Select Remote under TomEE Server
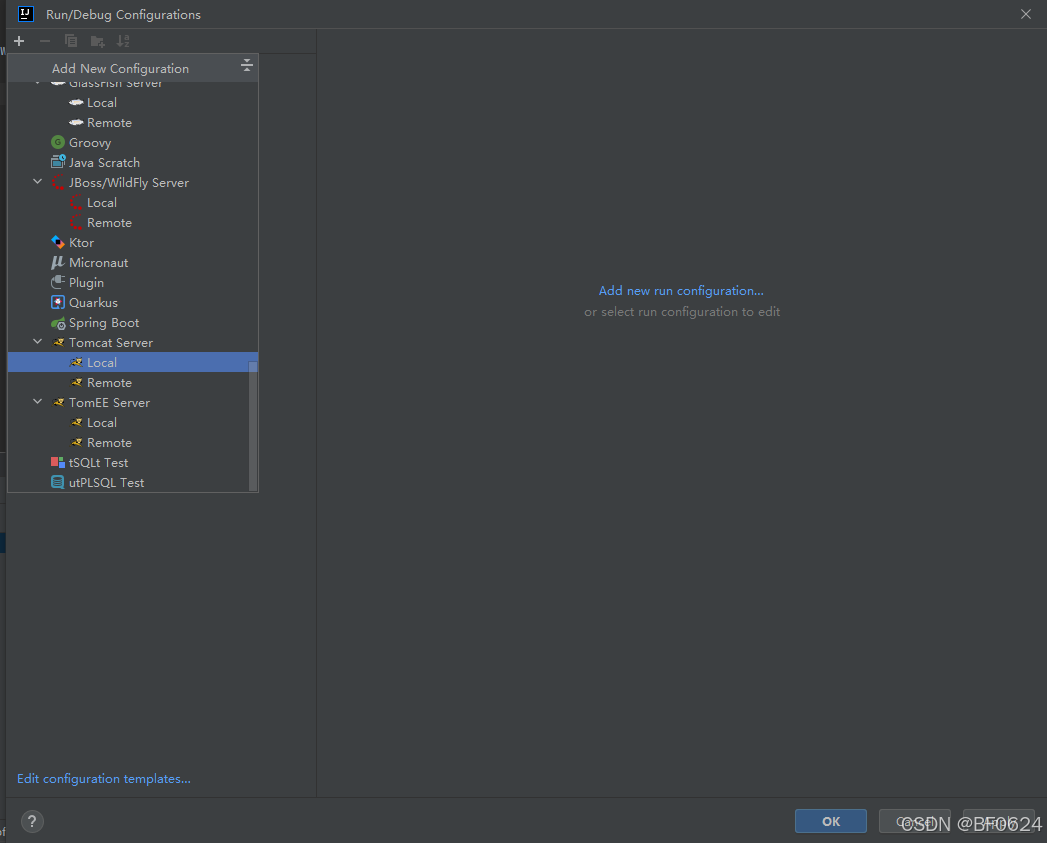 point(132,443)
